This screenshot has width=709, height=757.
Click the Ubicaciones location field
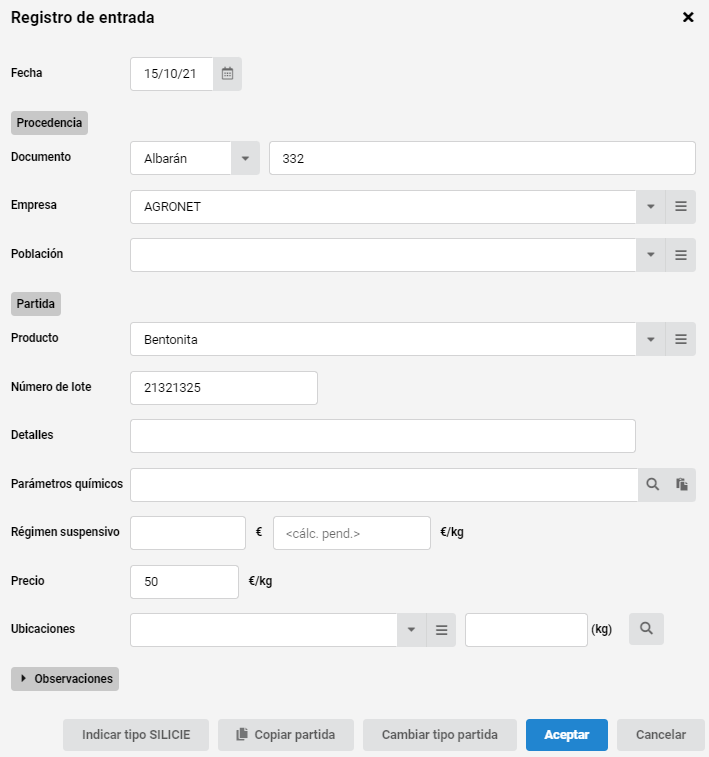(264, 630)
